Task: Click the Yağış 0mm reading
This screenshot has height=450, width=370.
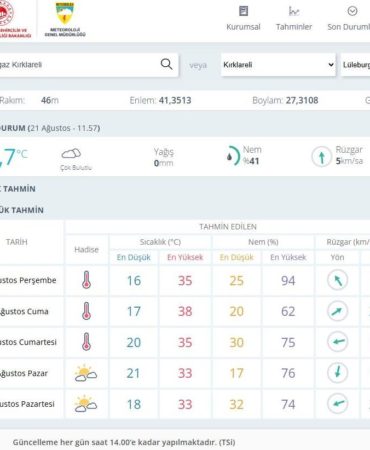Action: (x=164, y=157)
